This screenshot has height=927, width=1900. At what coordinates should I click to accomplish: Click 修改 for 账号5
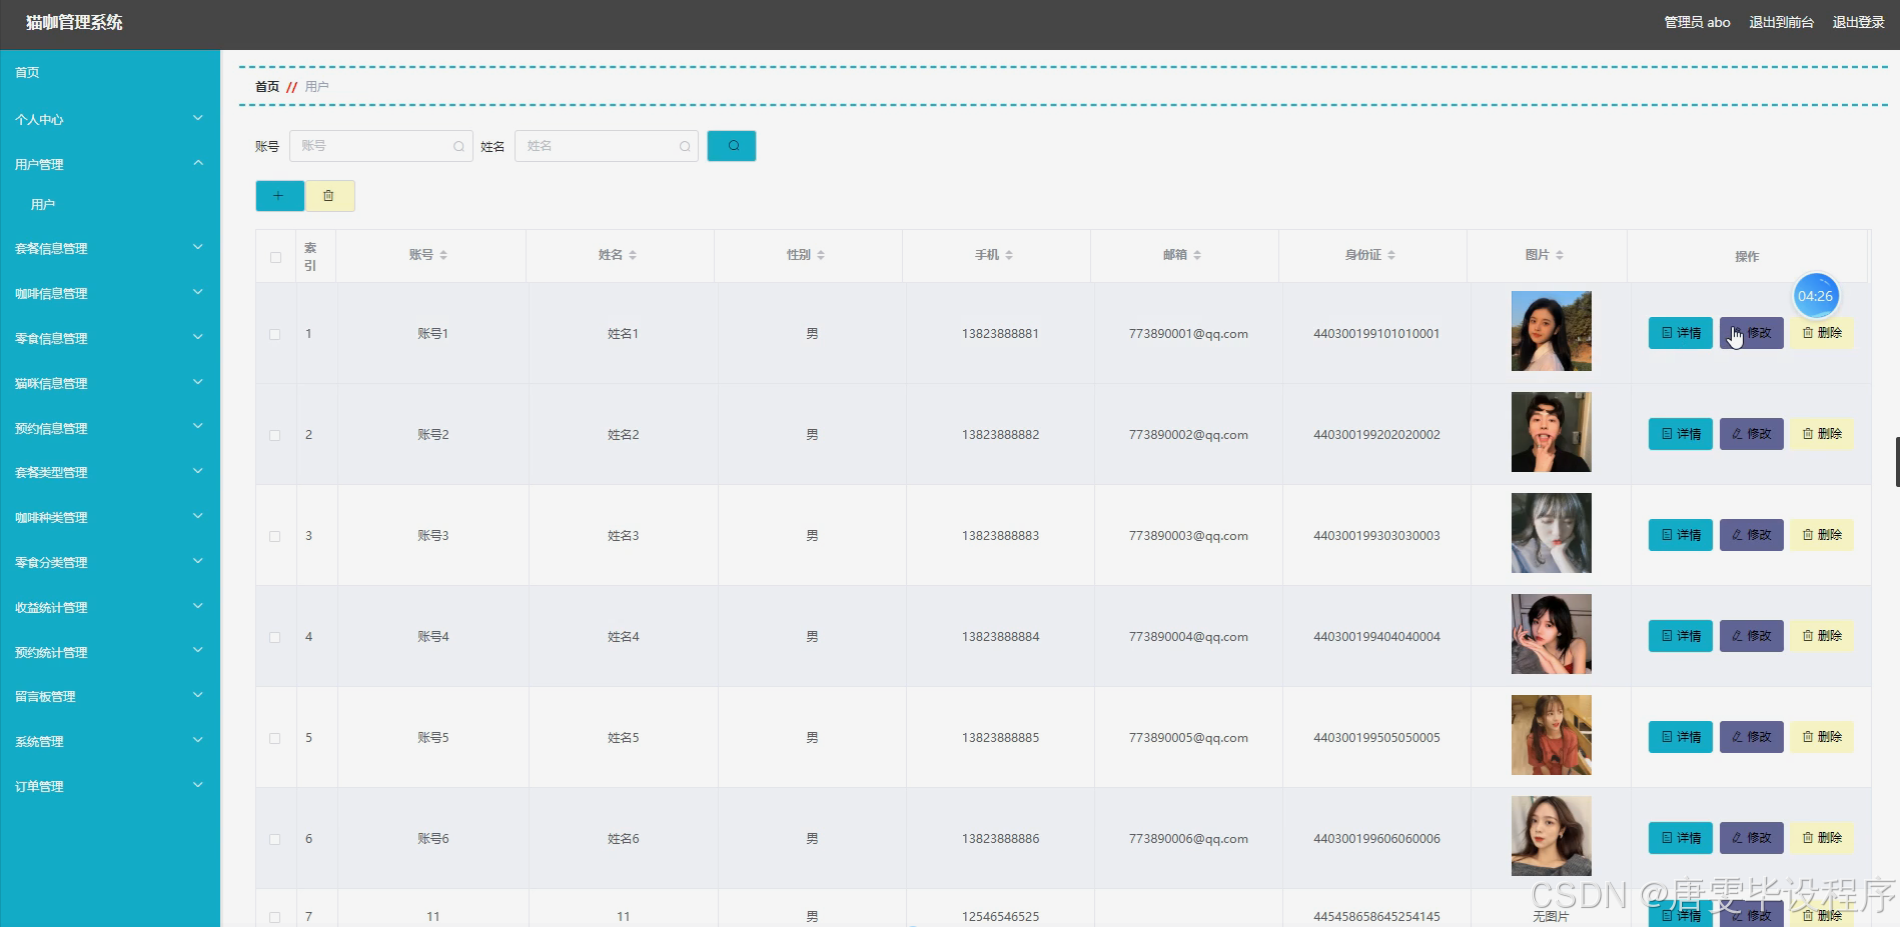pos(1751,737)
